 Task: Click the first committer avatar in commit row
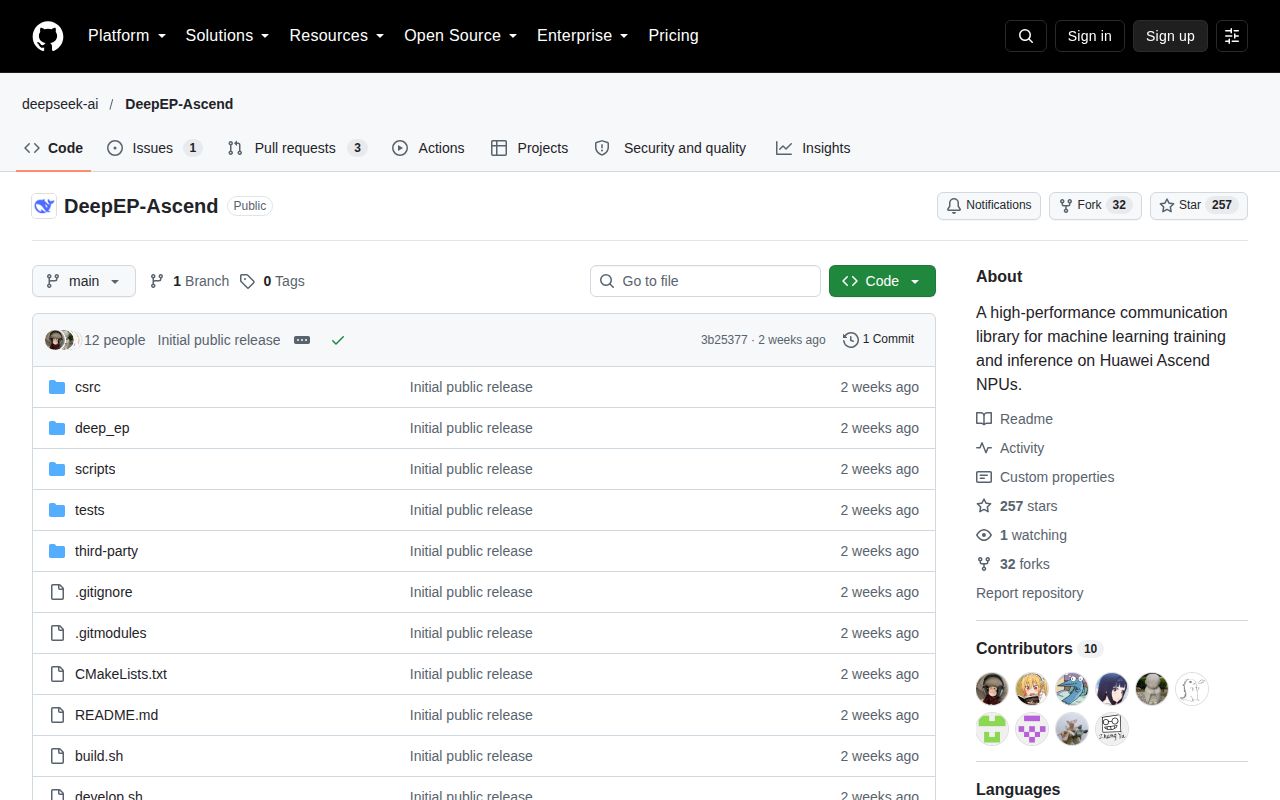pyautogui.click(x=55, y=340)
